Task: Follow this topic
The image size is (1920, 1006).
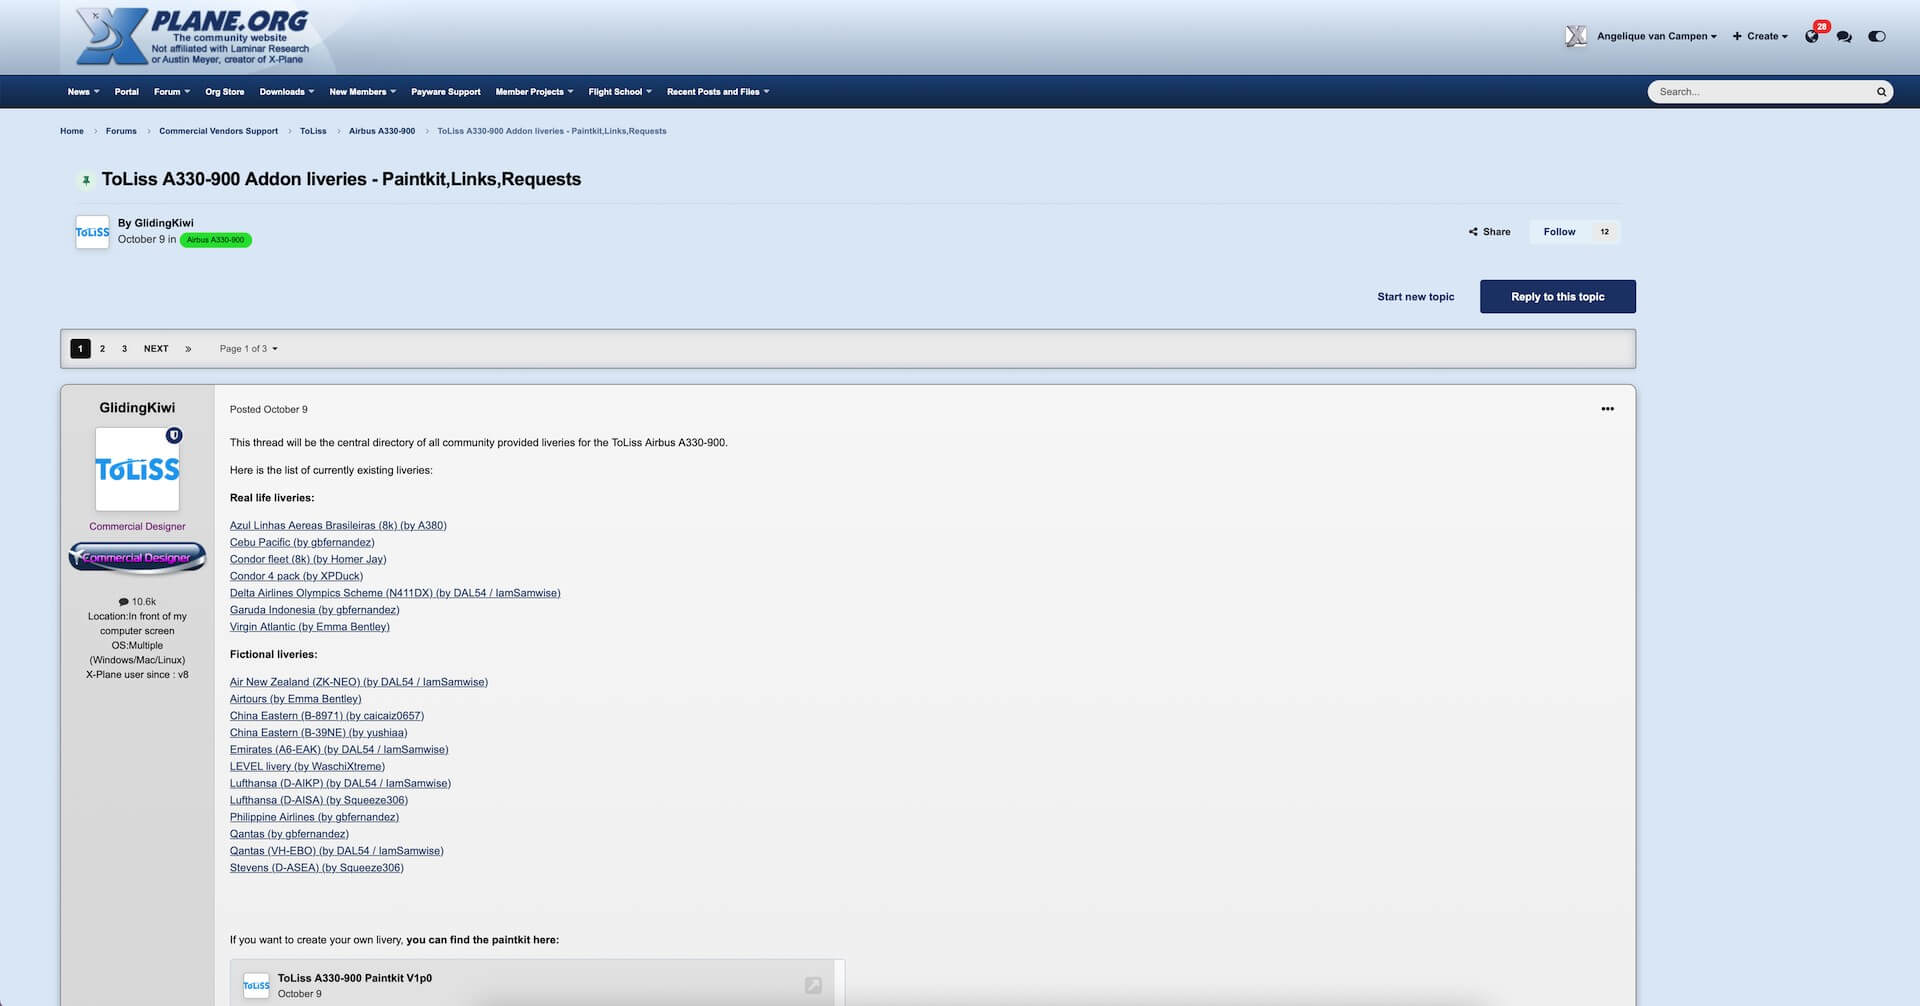Action: tap(1559, 232)
